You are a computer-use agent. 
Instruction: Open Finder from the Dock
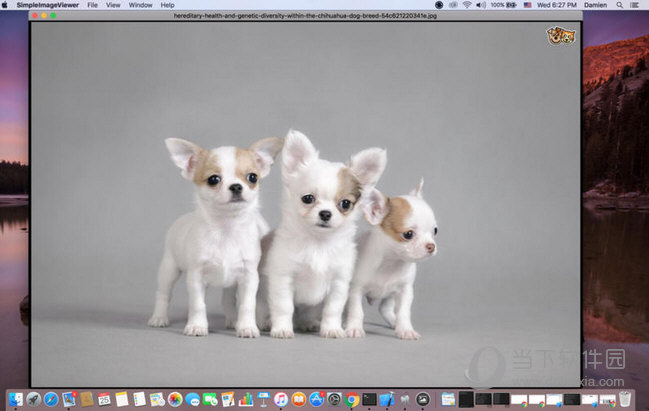coord(16,399)
